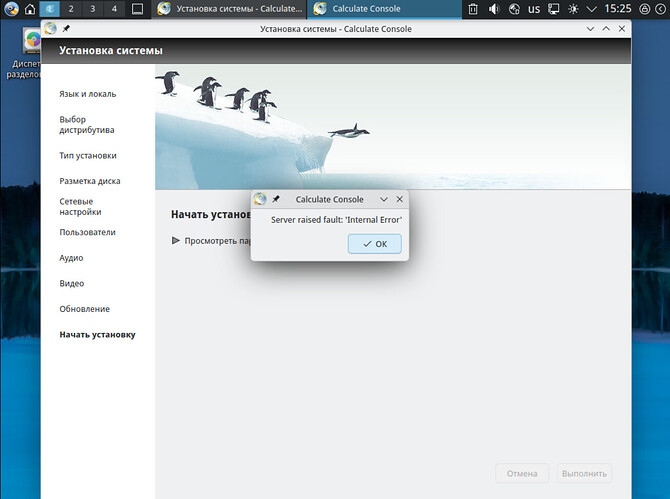Click the home icon in the top panel

tap(30, 9)
